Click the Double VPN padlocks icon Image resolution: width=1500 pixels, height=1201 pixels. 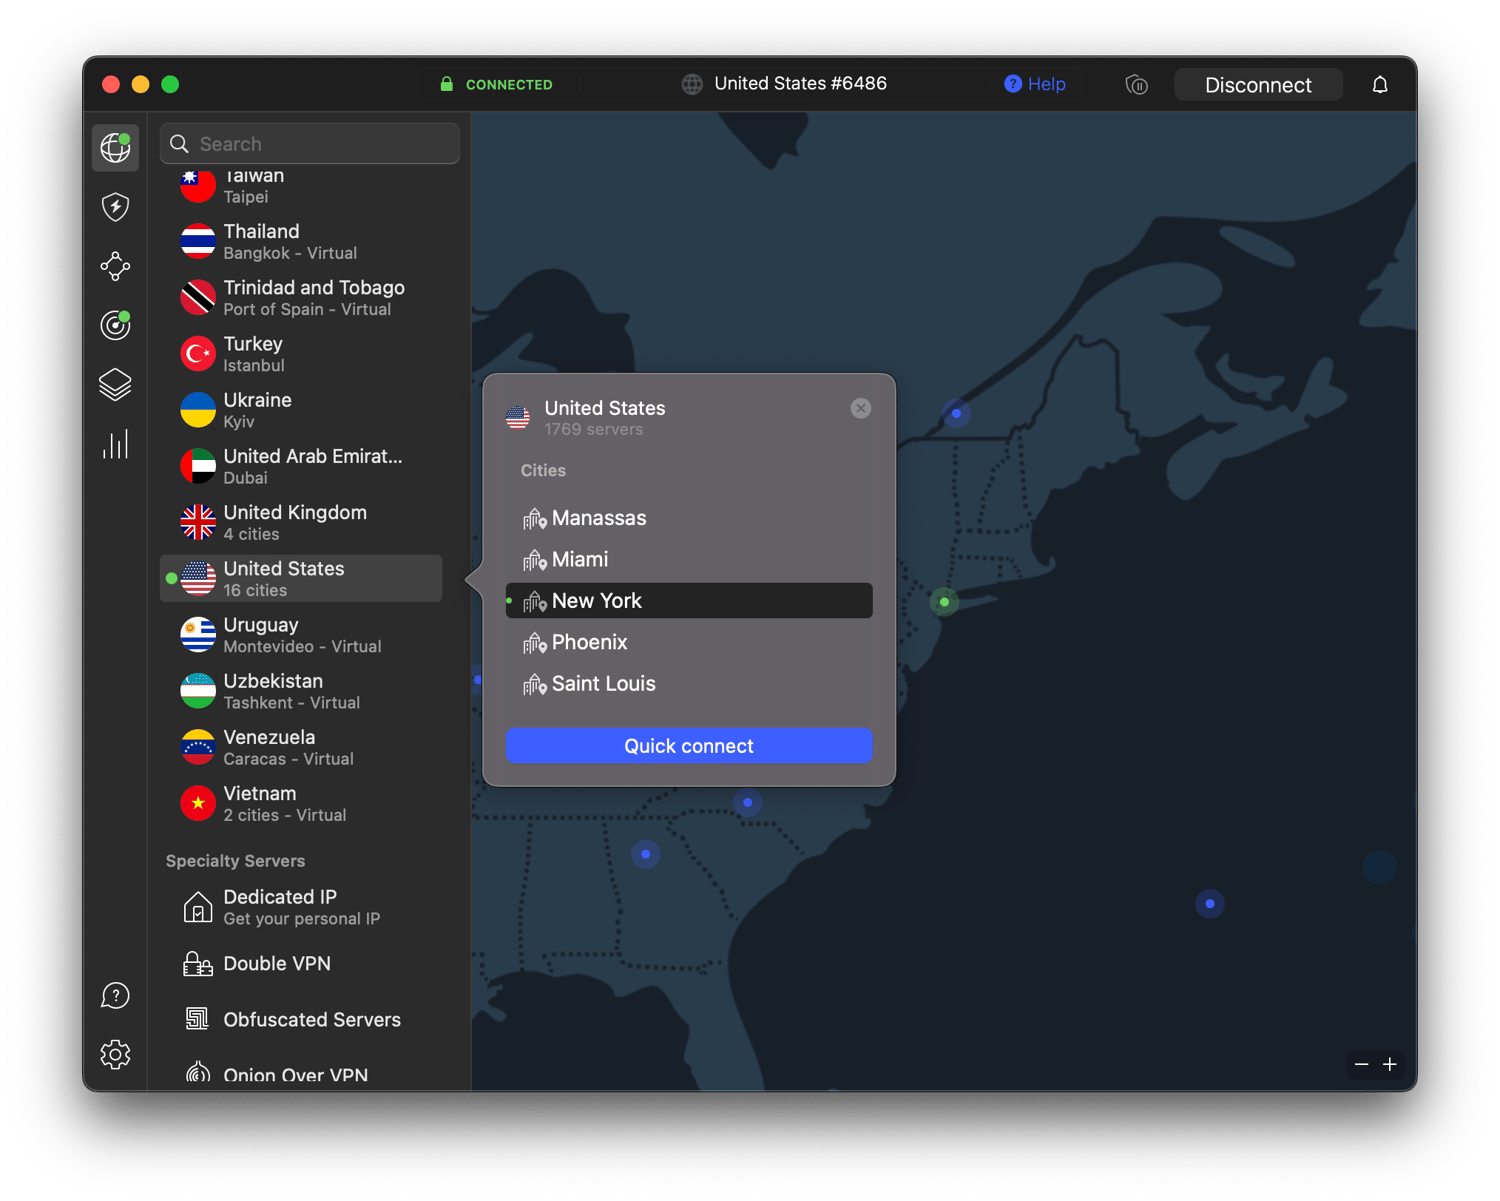point(198,964)
